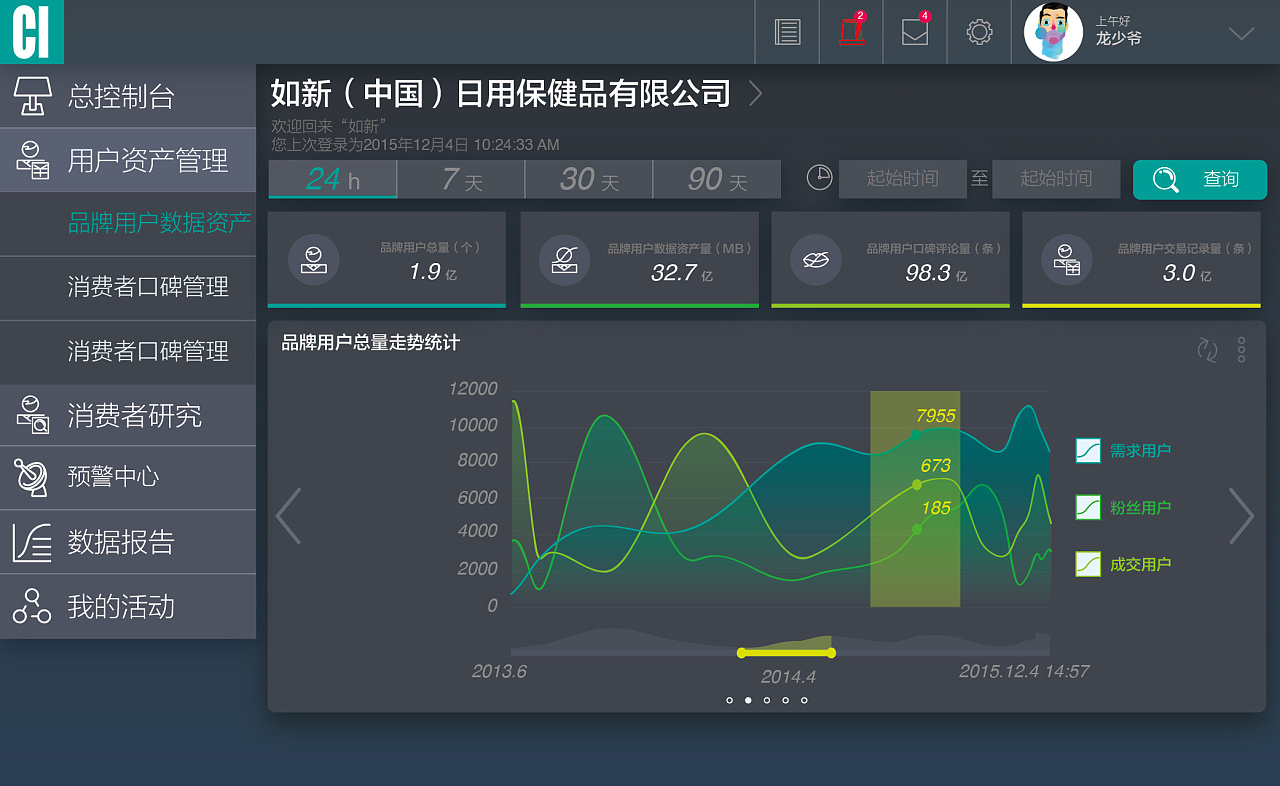Expand the user account dropdown arrow

pyautogui.click(x=1241, y=33)
